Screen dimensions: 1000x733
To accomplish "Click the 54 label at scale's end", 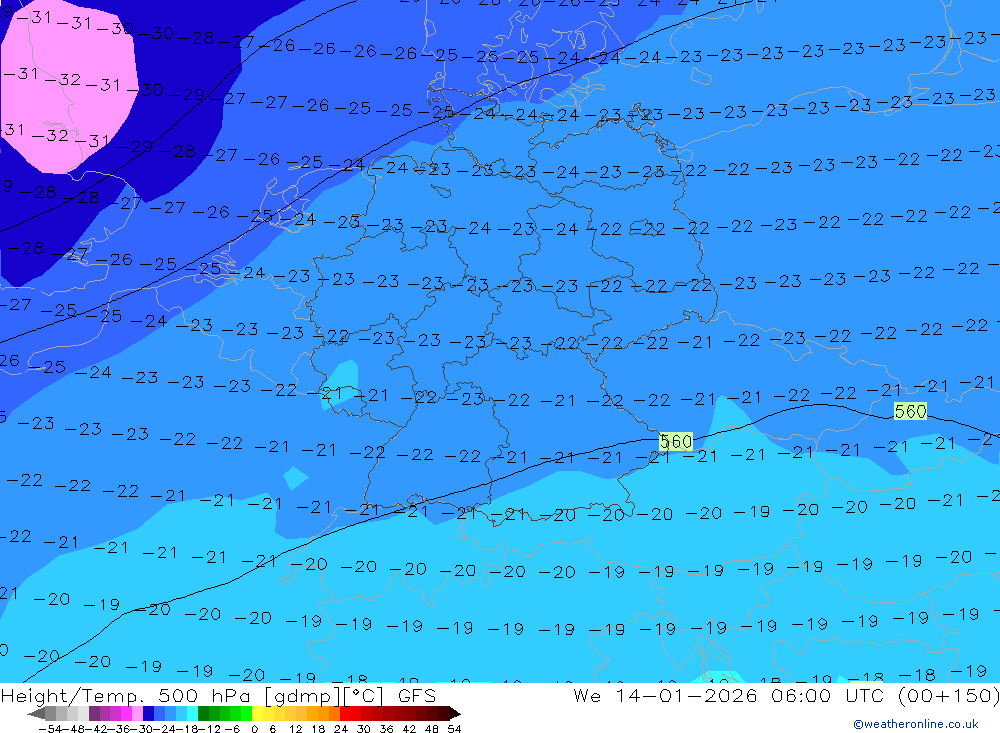I will [x=454, y=729].
